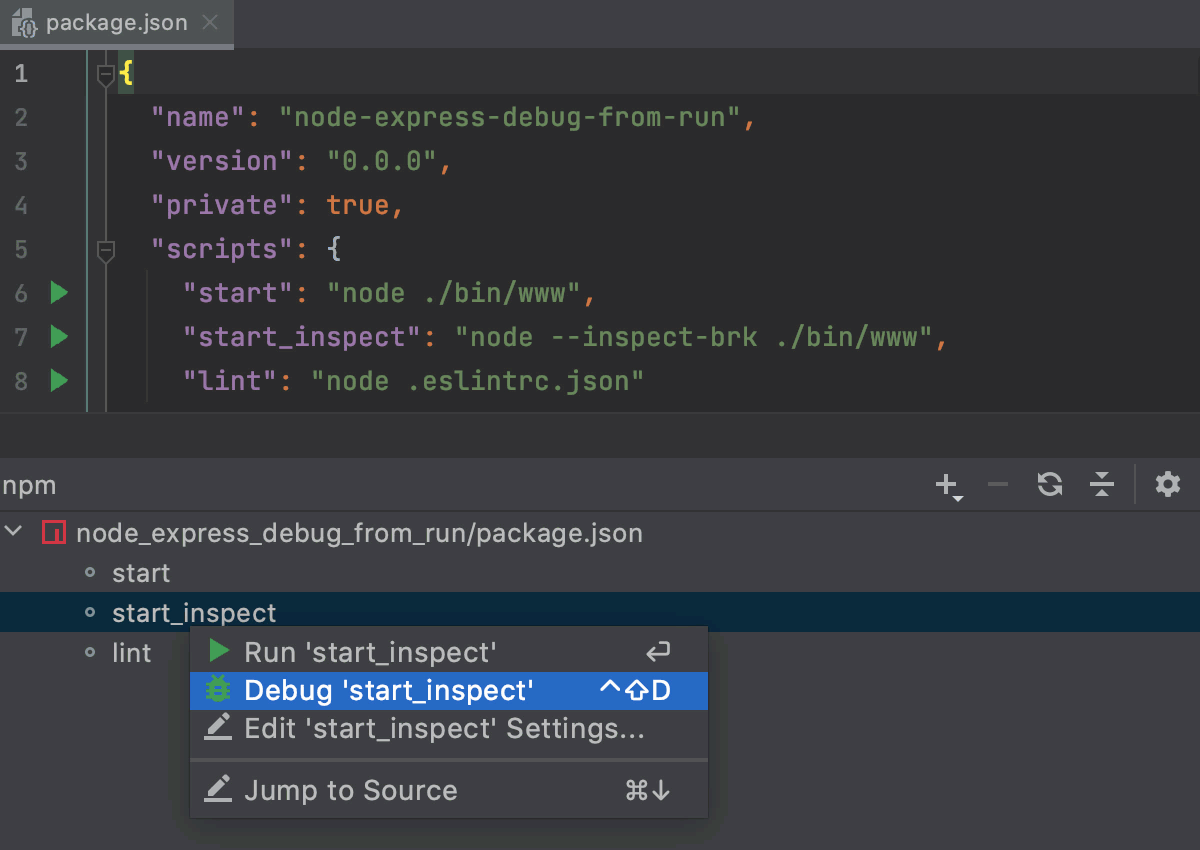The width and height of the screenshot is (1200, 850).
Task: Run the lint script from the gutter
Action: tap(59, 381)
